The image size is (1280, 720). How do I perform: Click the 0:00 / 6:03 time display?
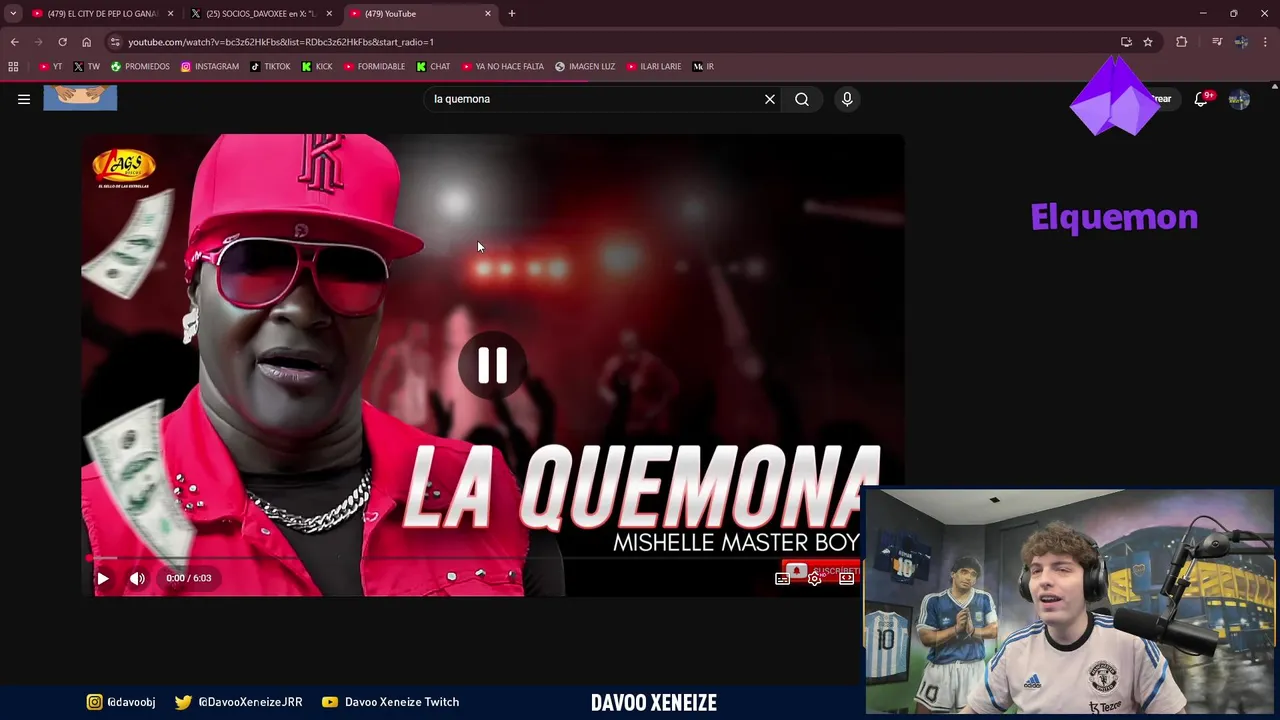tap(189, 578)
